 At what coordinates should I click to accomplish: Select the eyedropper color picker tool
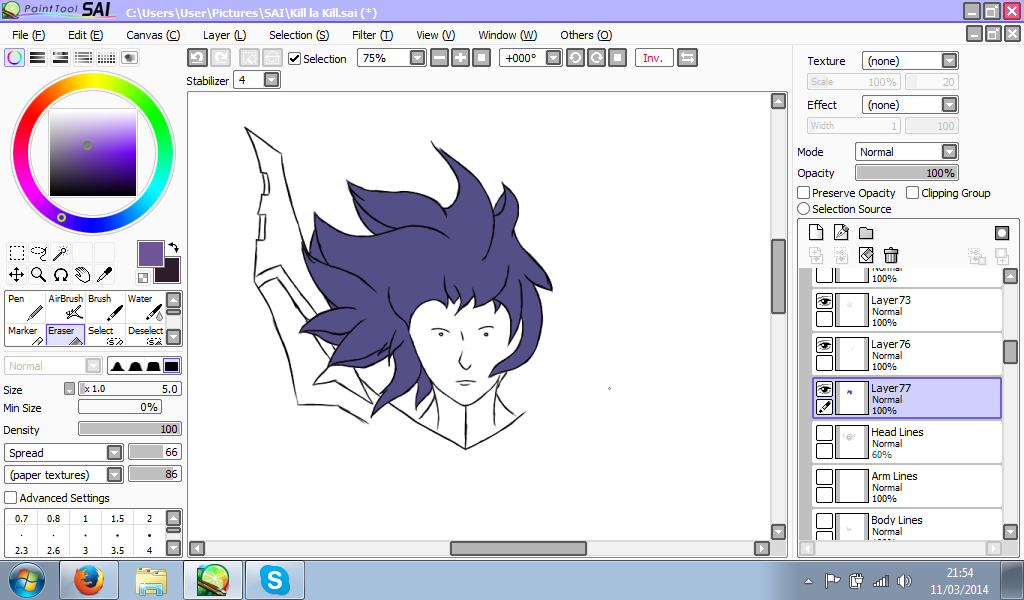(x=104, y=275)
